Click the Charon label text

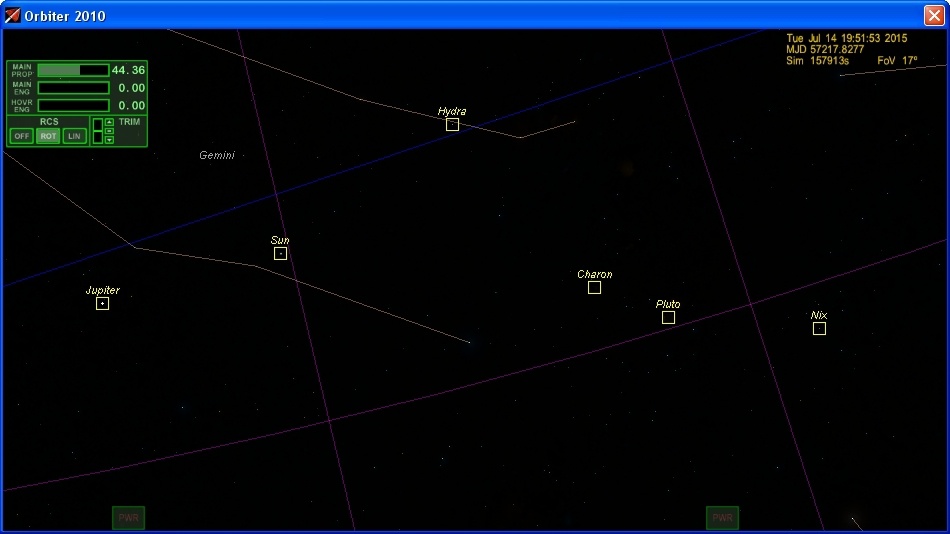coord(594,274)
